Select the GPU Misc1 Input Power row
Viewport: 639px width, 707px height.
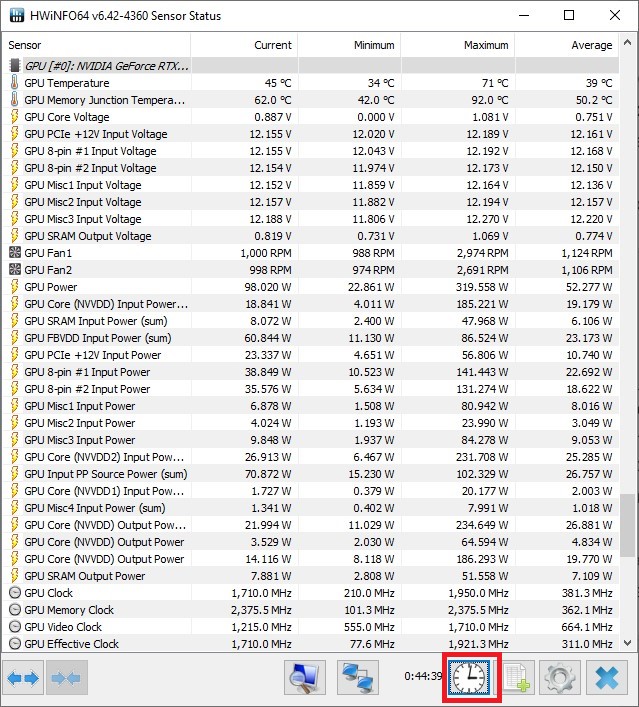tap(311, 406)
